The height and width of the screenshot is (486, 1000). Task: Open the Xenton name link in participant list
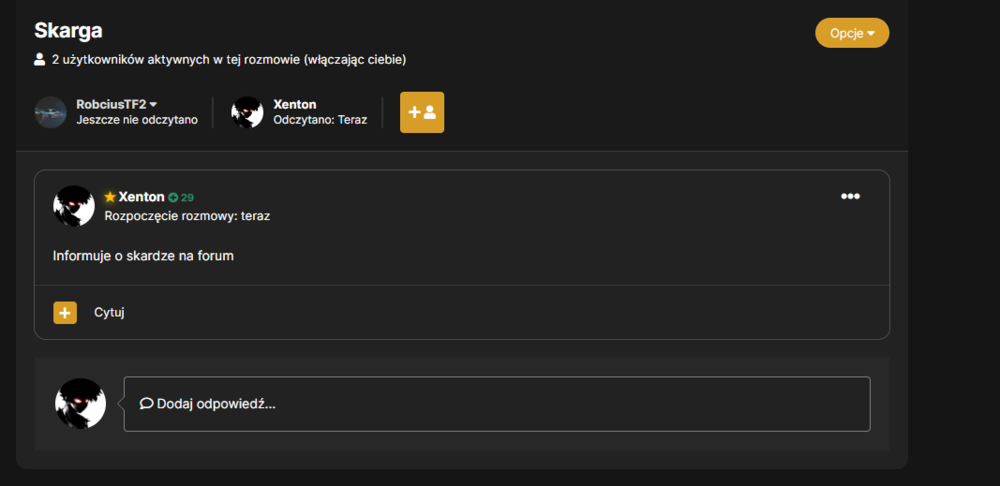tap(295, 105)
